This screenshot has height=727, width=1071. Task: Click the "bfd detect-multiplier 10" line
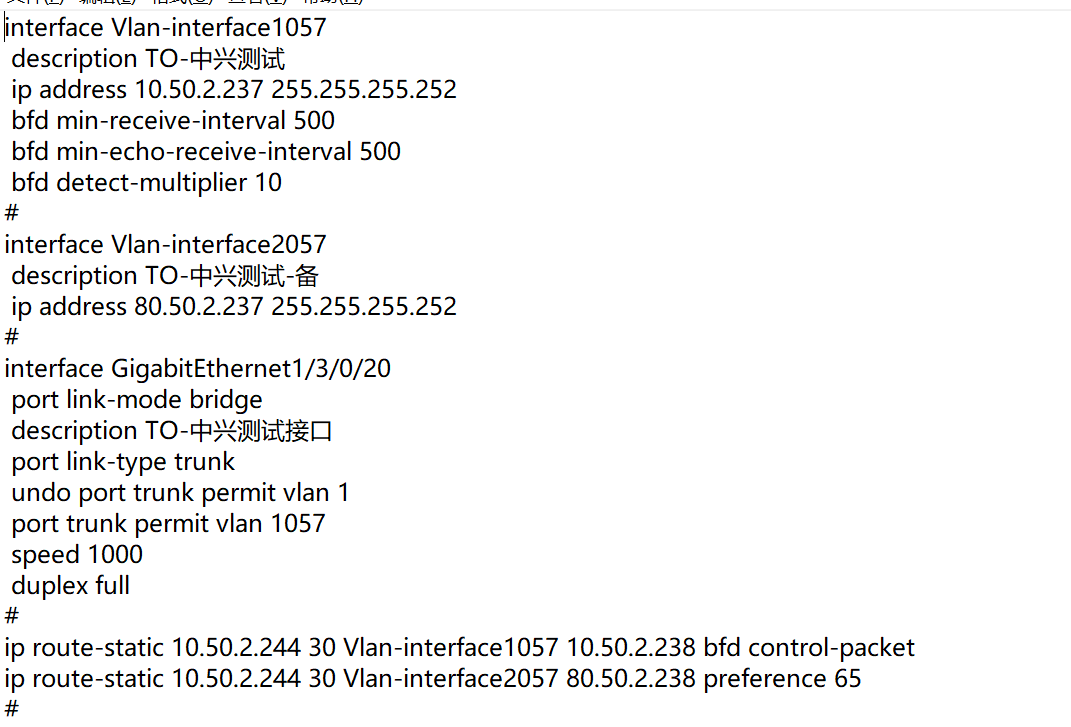tap(147, 183)
